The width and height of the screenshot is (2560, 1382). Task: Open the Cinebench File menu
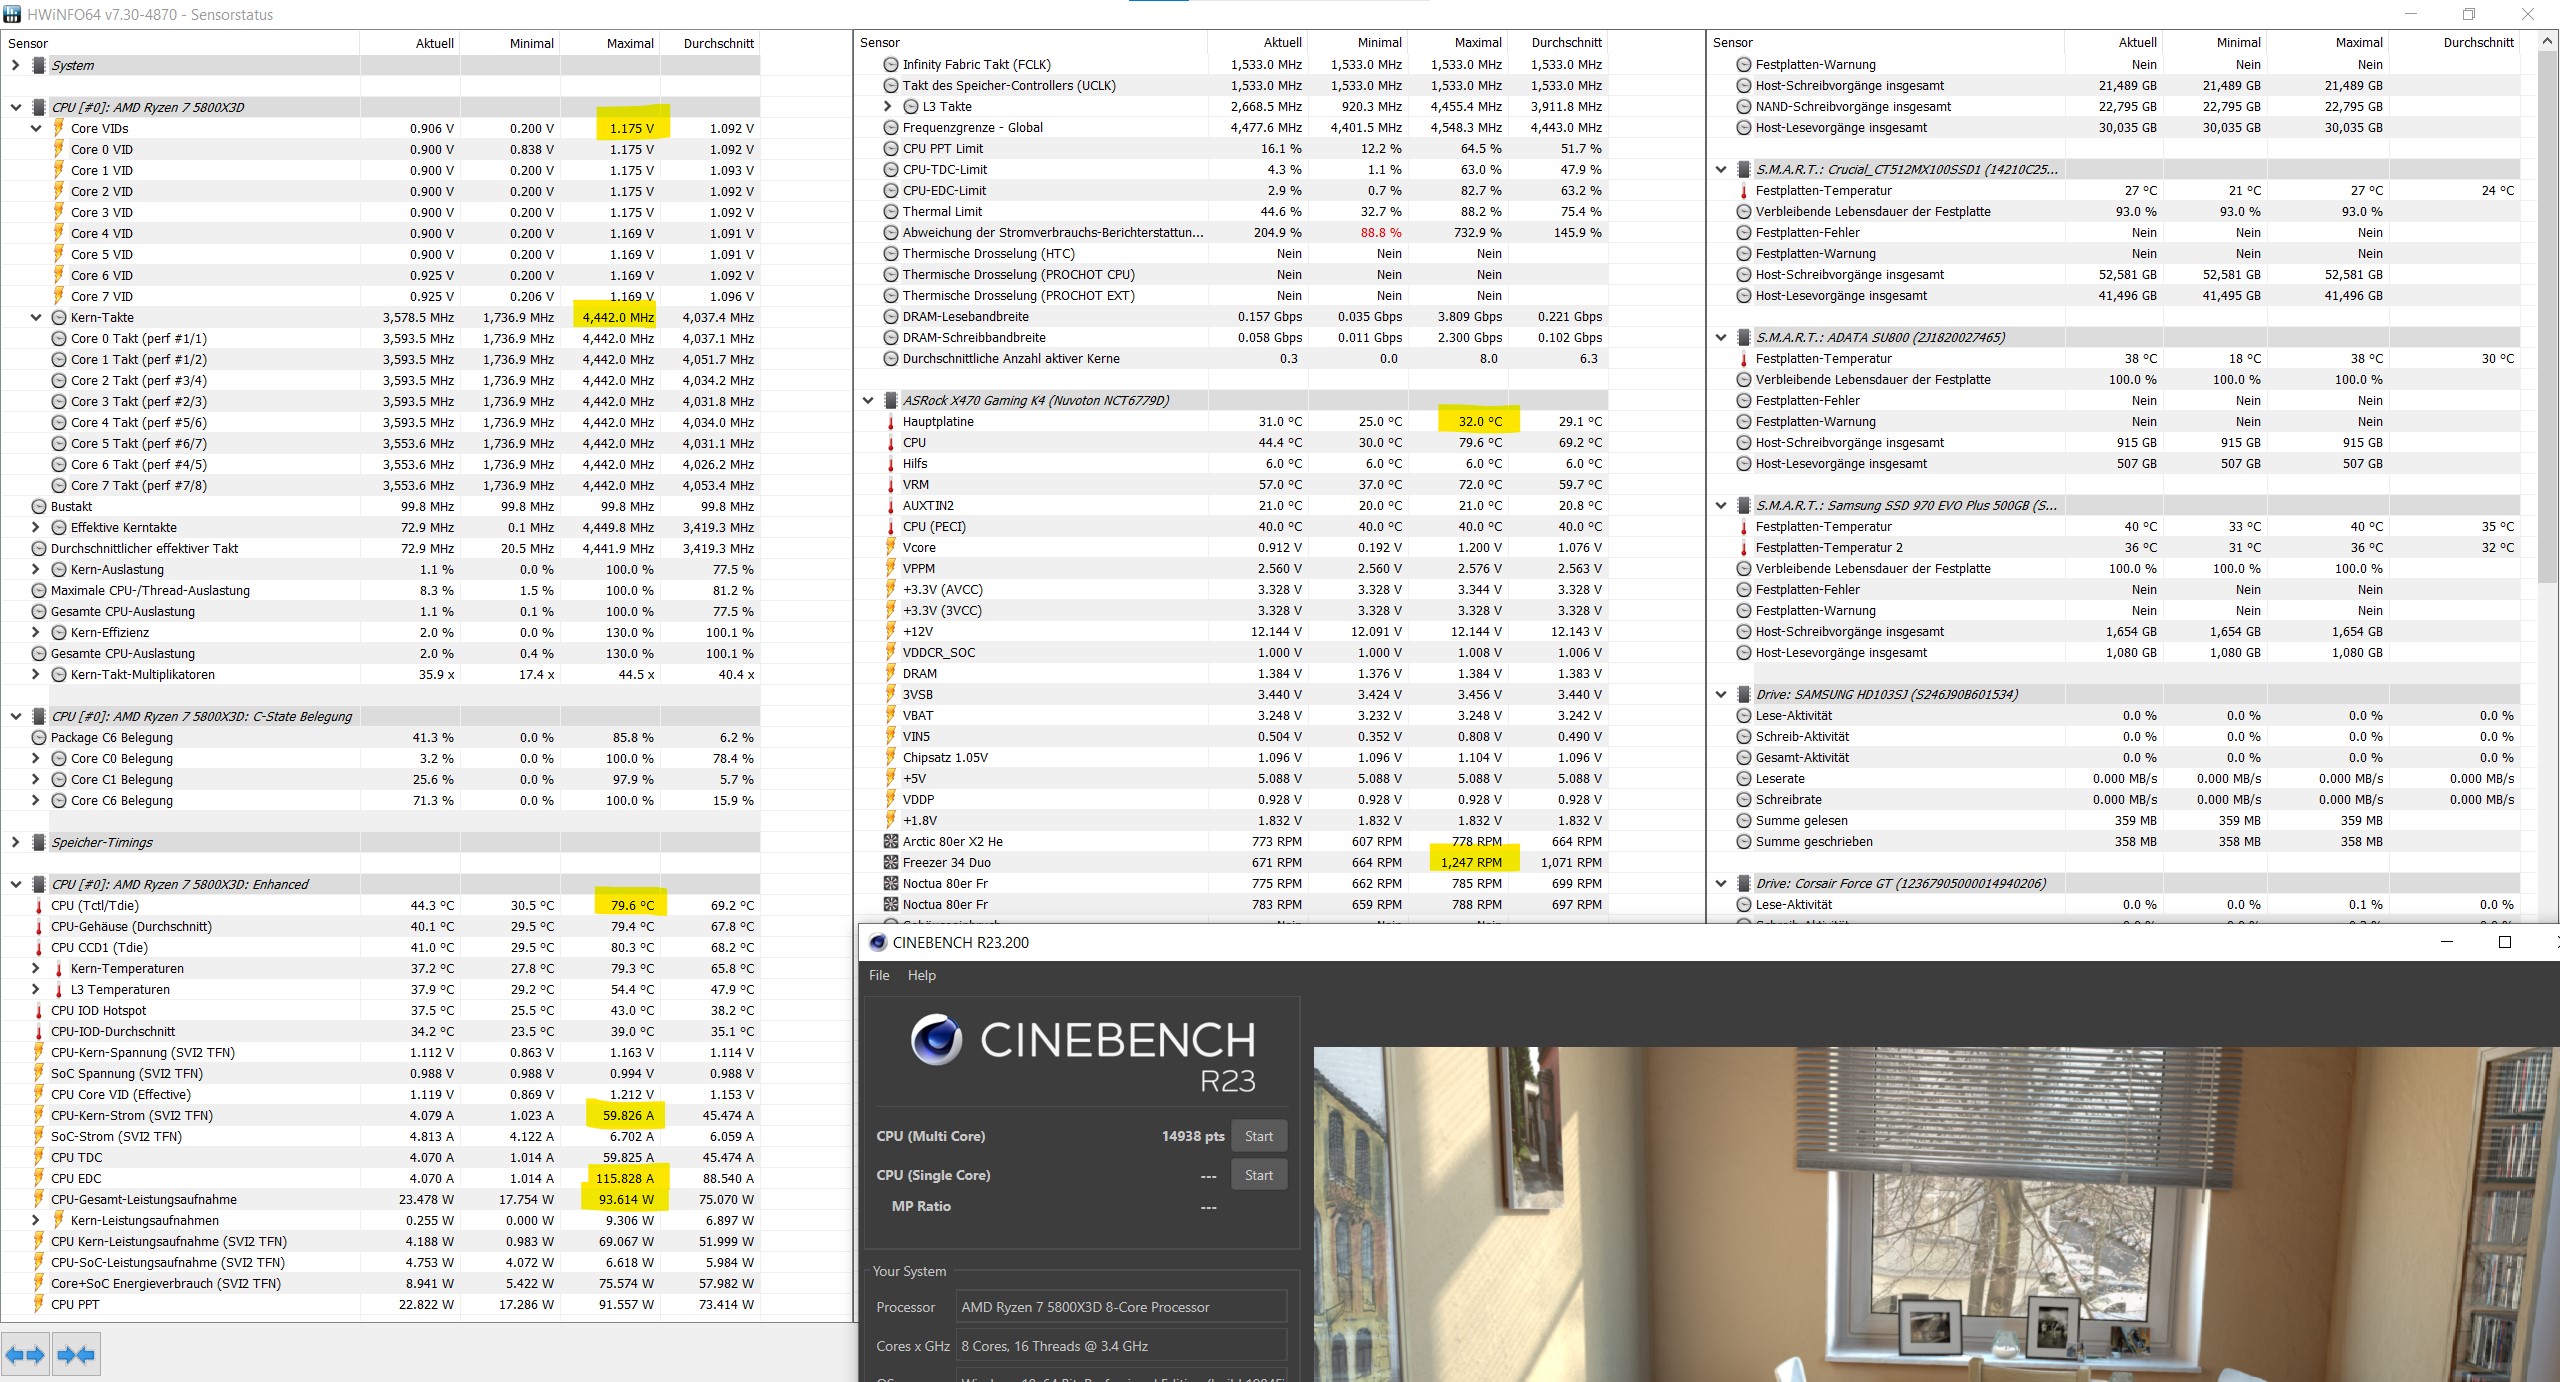pos(879,975)
